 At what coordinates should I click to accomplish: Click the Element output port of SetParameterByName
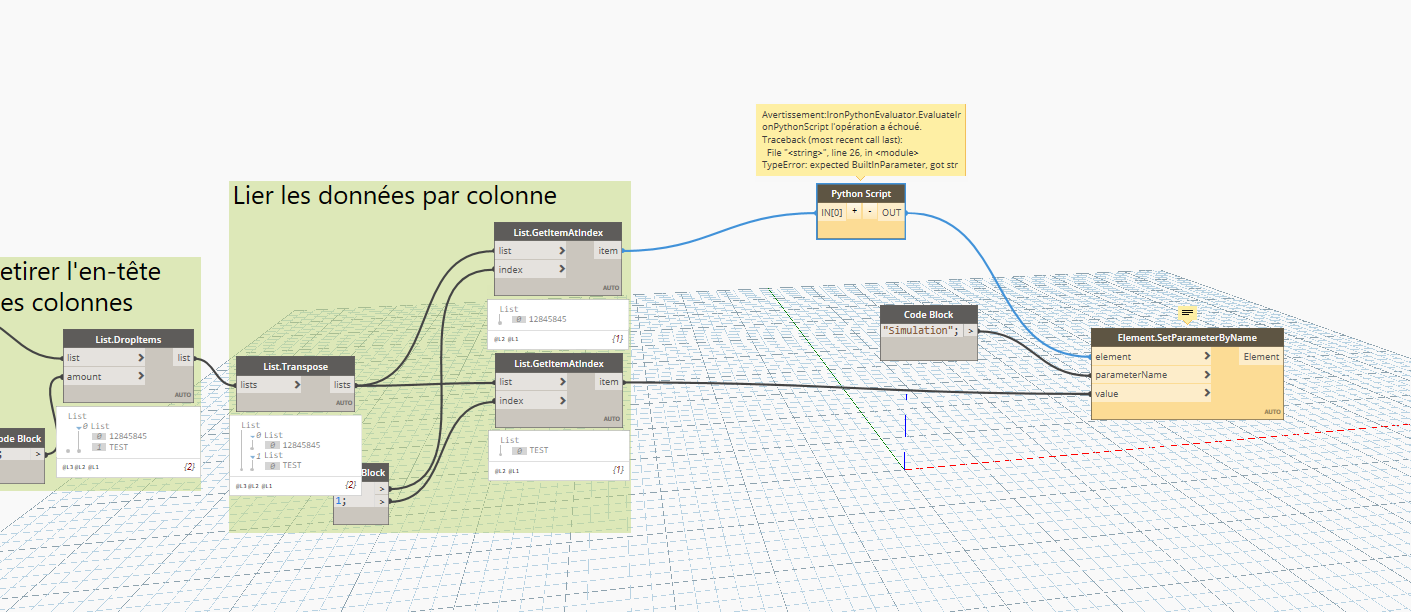(x=1260, y=356)
